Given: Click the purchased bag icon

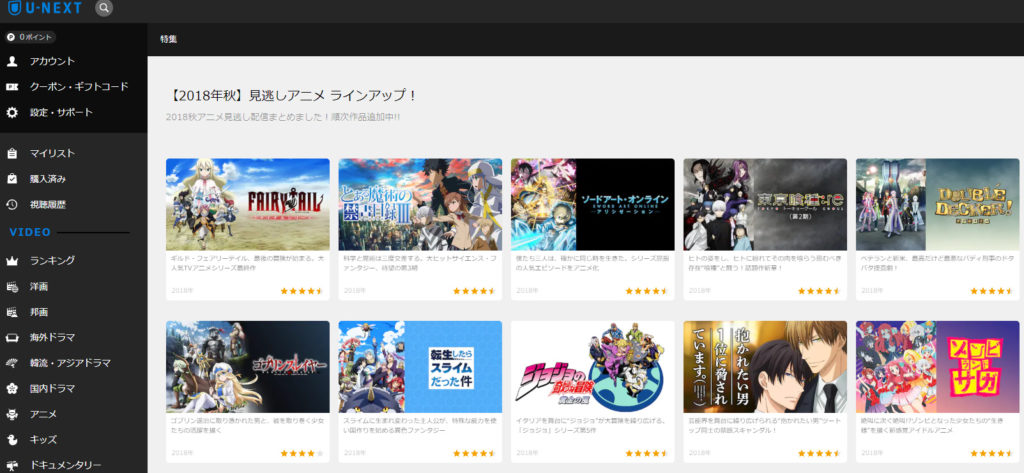Looking at the screenshot, I should click(12, 179).
